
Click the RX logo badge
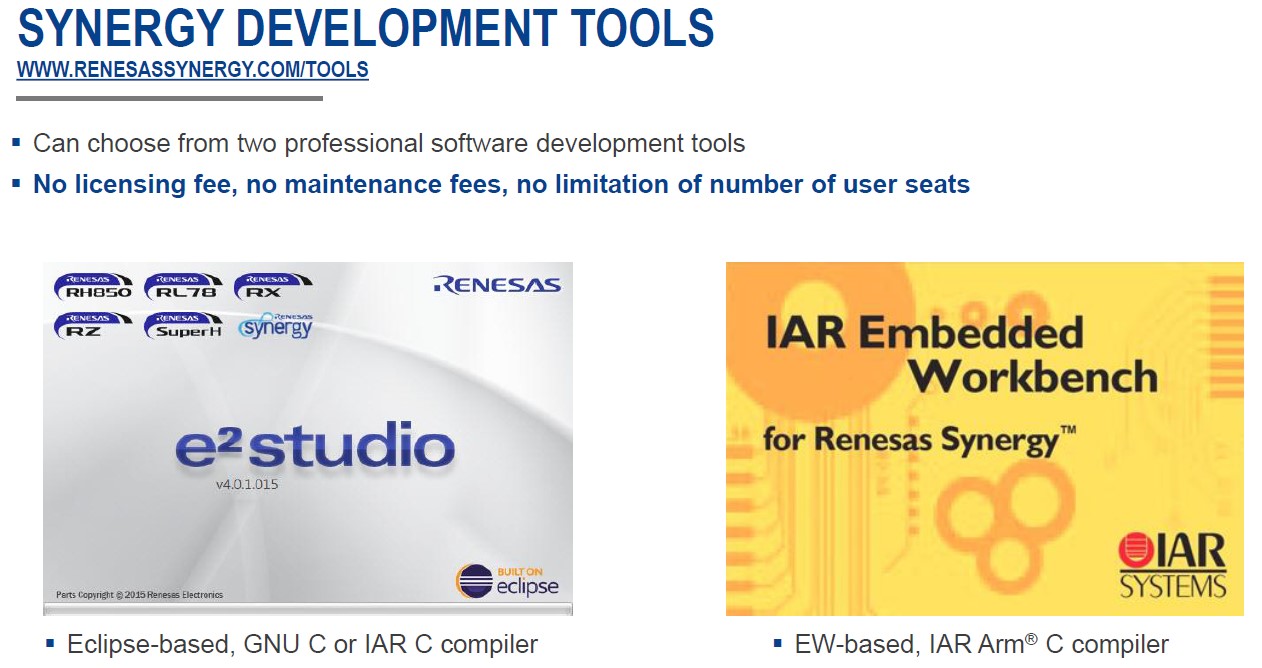pyautogui.click(x=273, y=286)
